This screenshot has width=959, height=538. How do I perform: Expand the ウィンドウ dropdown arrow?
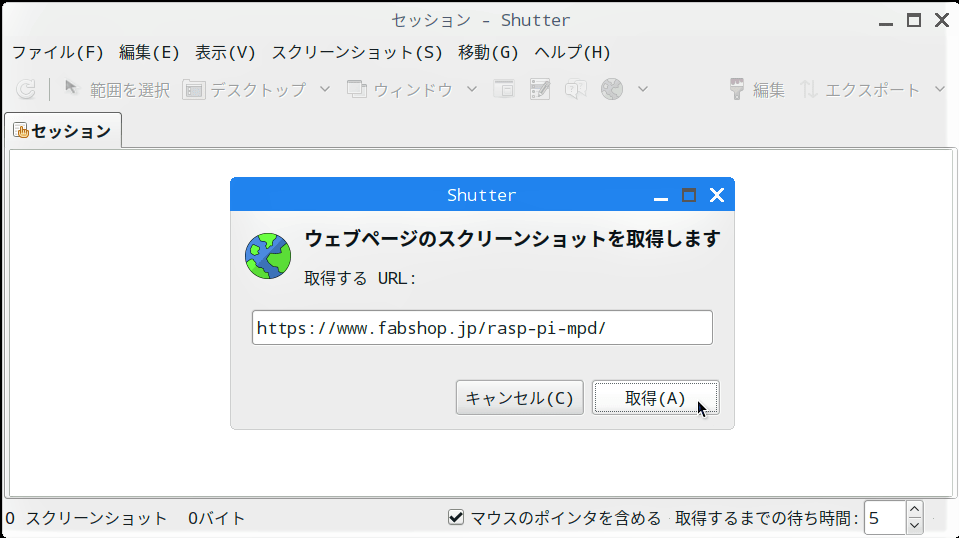coord(472,89)
